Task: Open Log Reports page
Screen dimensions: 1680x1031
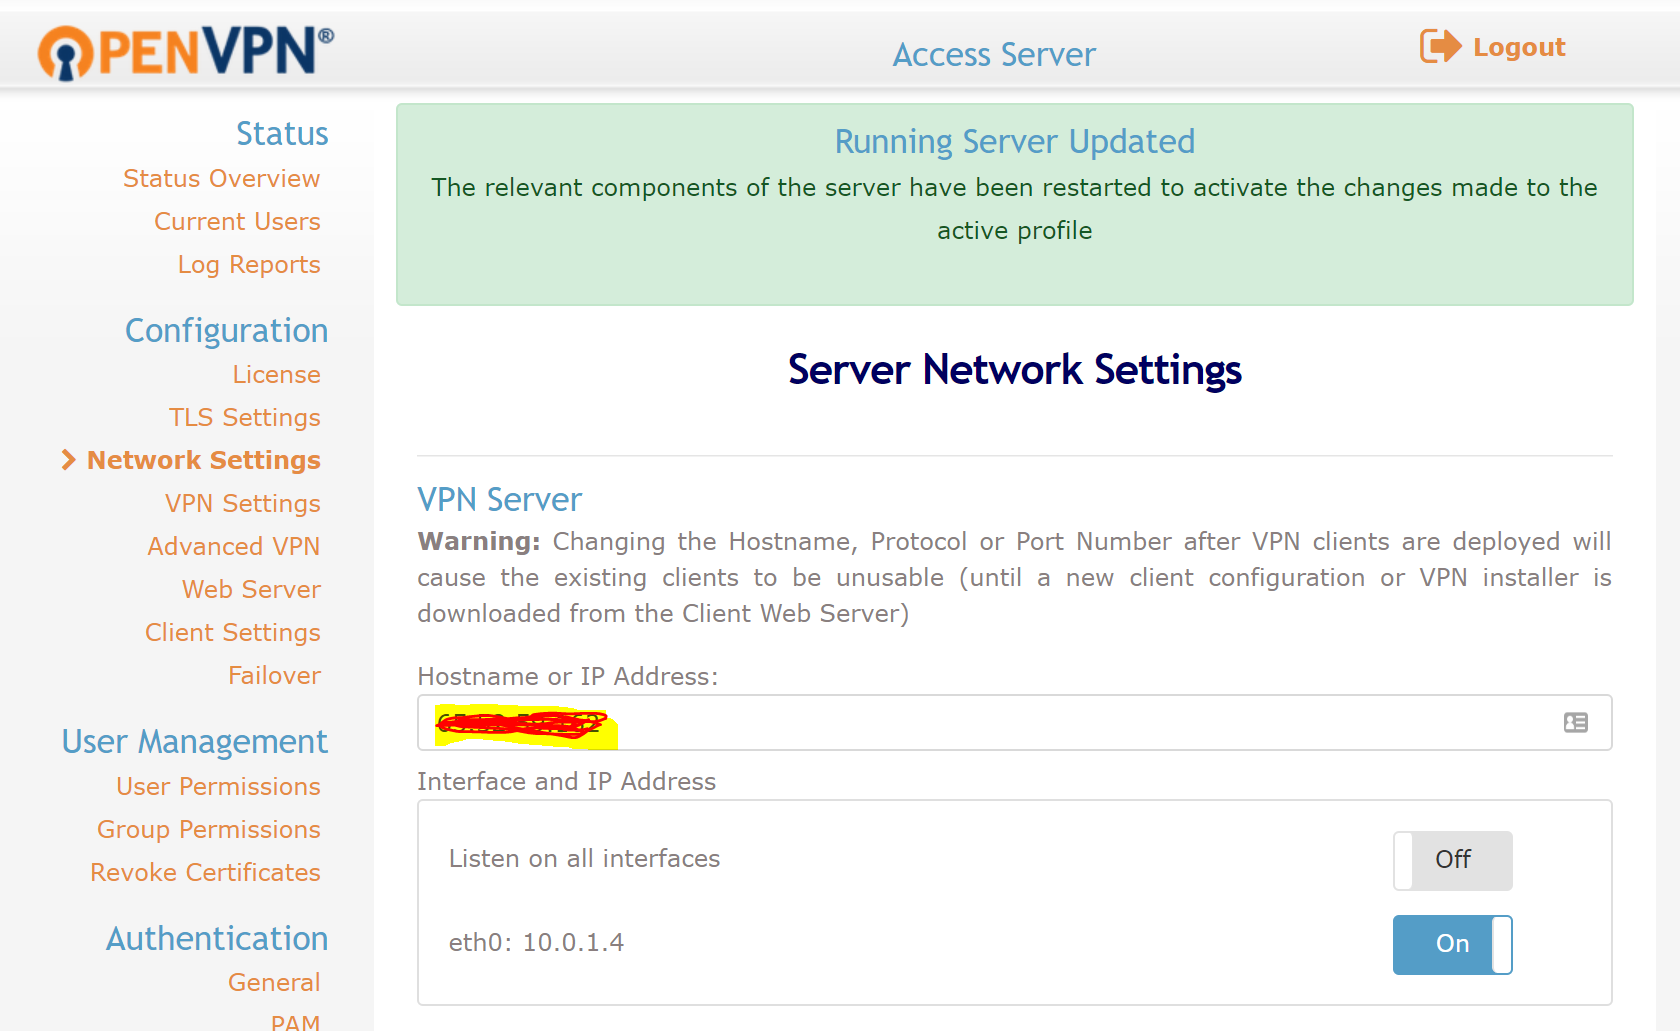Action: (249, 264)
